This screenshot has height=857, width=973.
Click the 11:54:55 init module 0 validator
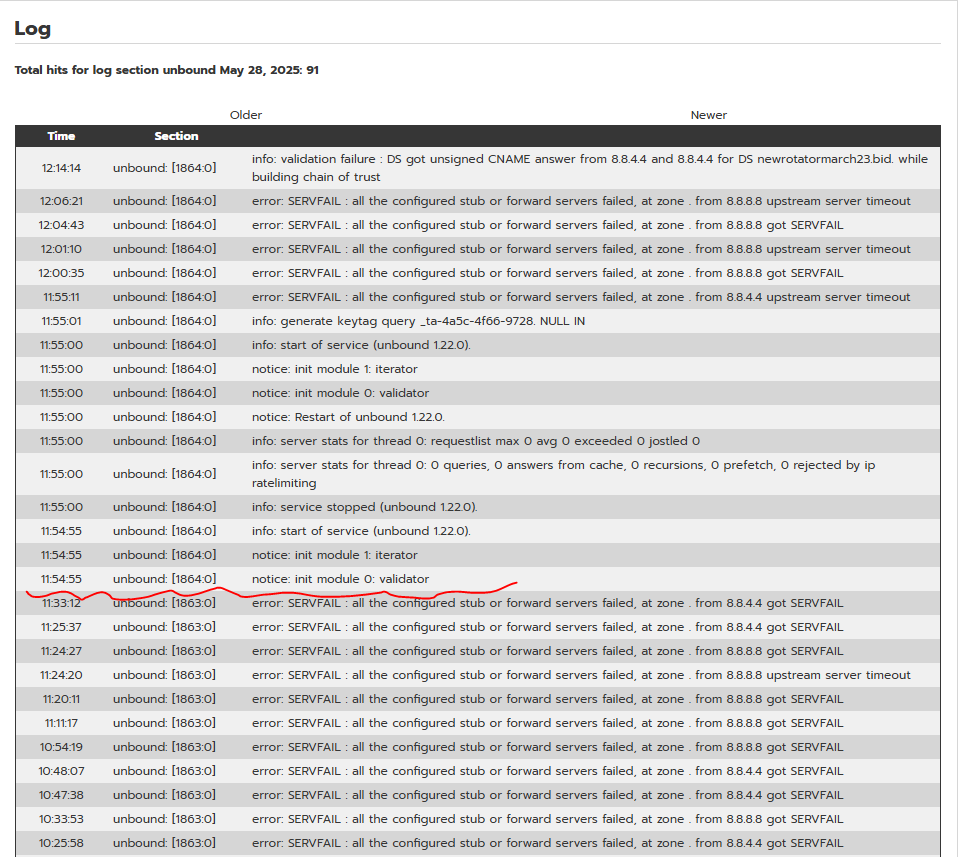340,579
